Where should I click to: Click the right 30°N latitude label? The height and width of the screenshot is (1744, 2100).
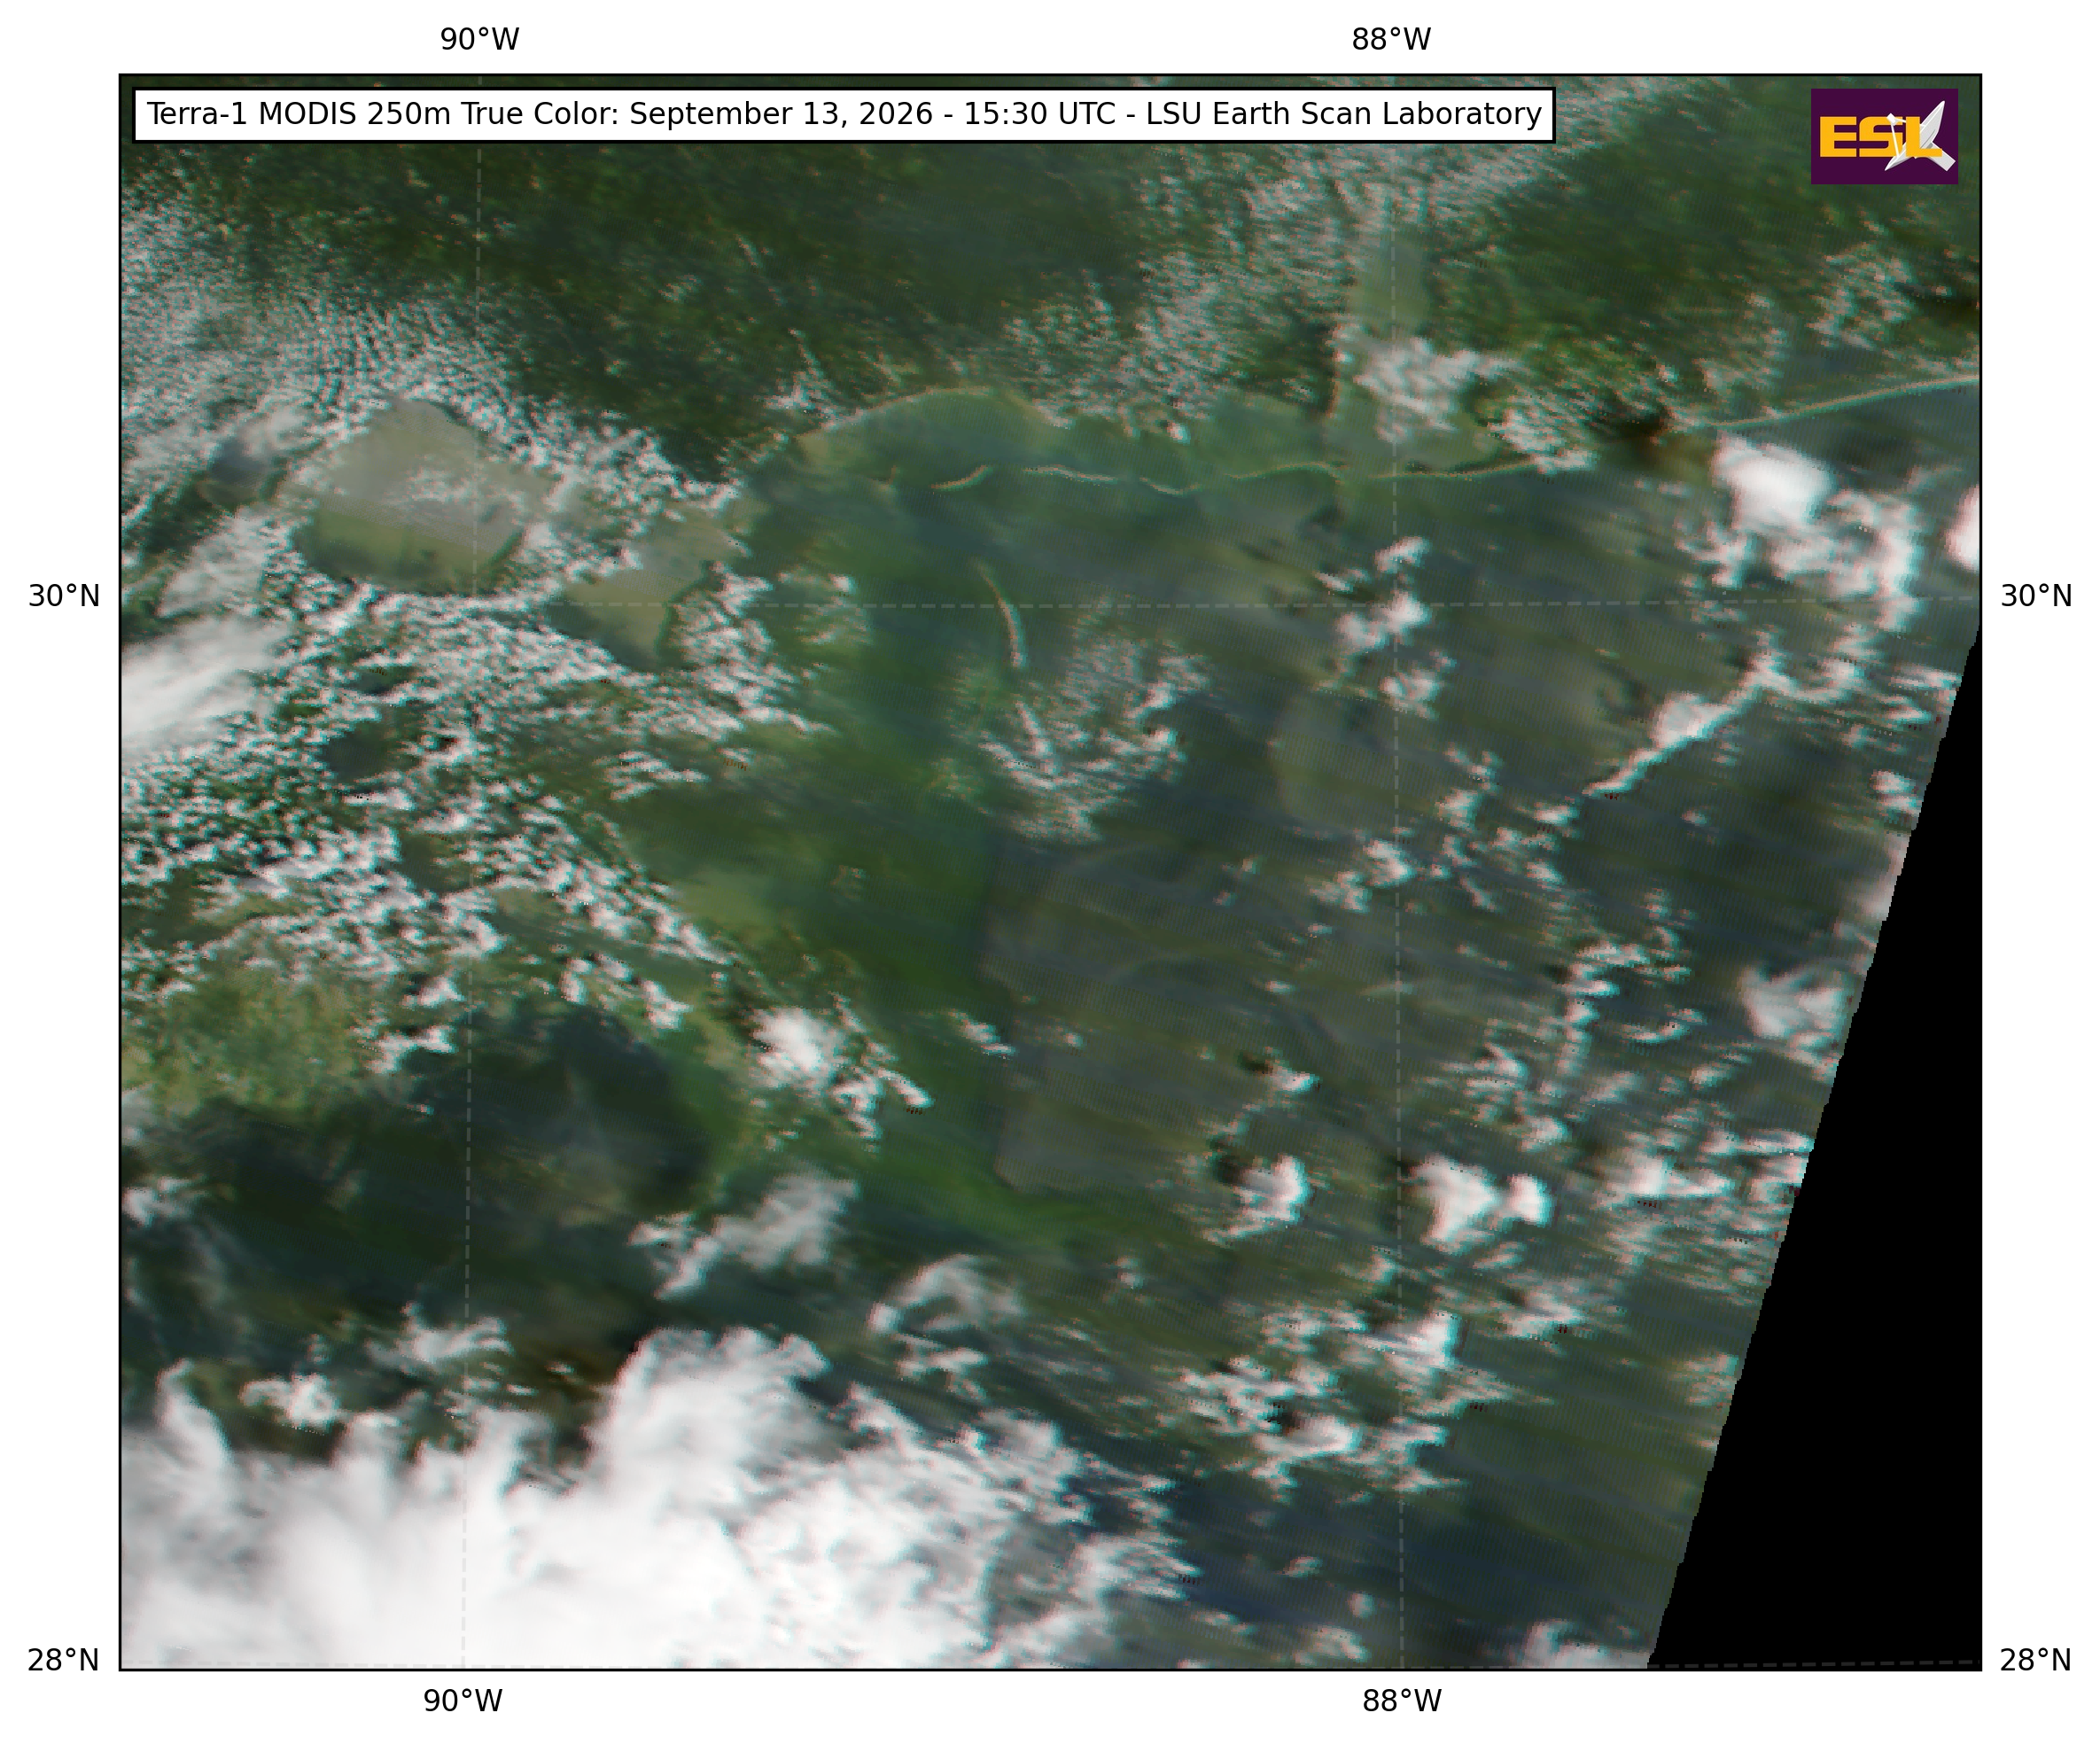[x=2036, y=597]
